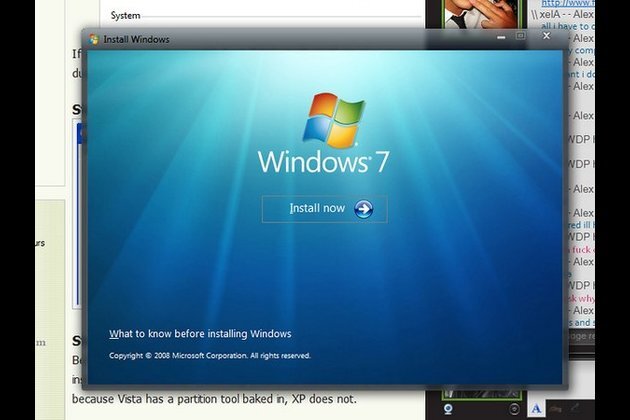Click the round icon left of the font button
This screenshot has width=630, height=420.
(x=515, y=407)
